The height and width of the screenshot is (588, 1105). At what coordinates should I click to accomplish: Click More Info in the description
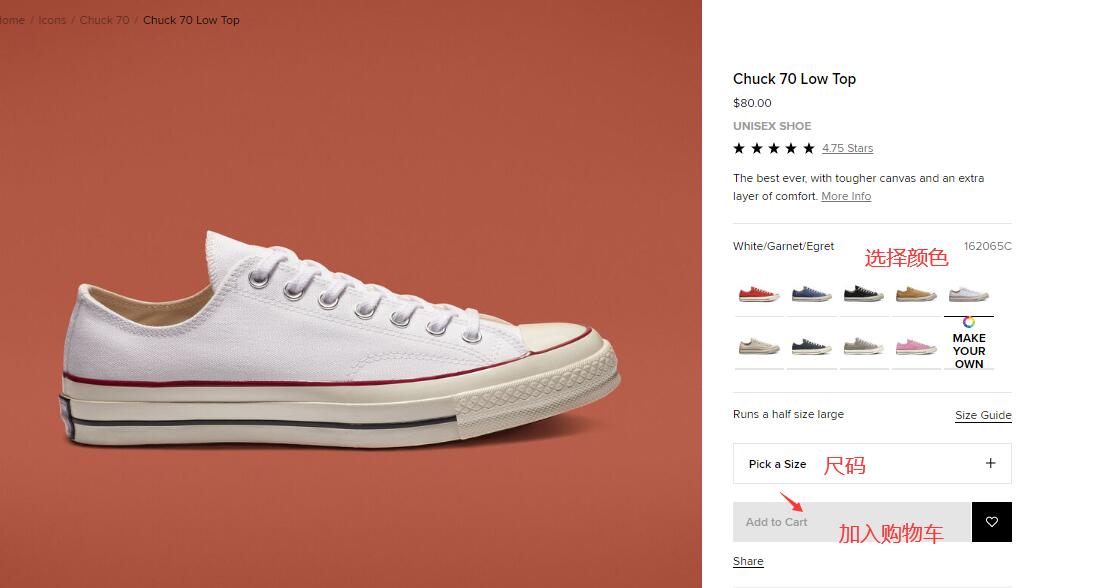(x=846, y=196)
